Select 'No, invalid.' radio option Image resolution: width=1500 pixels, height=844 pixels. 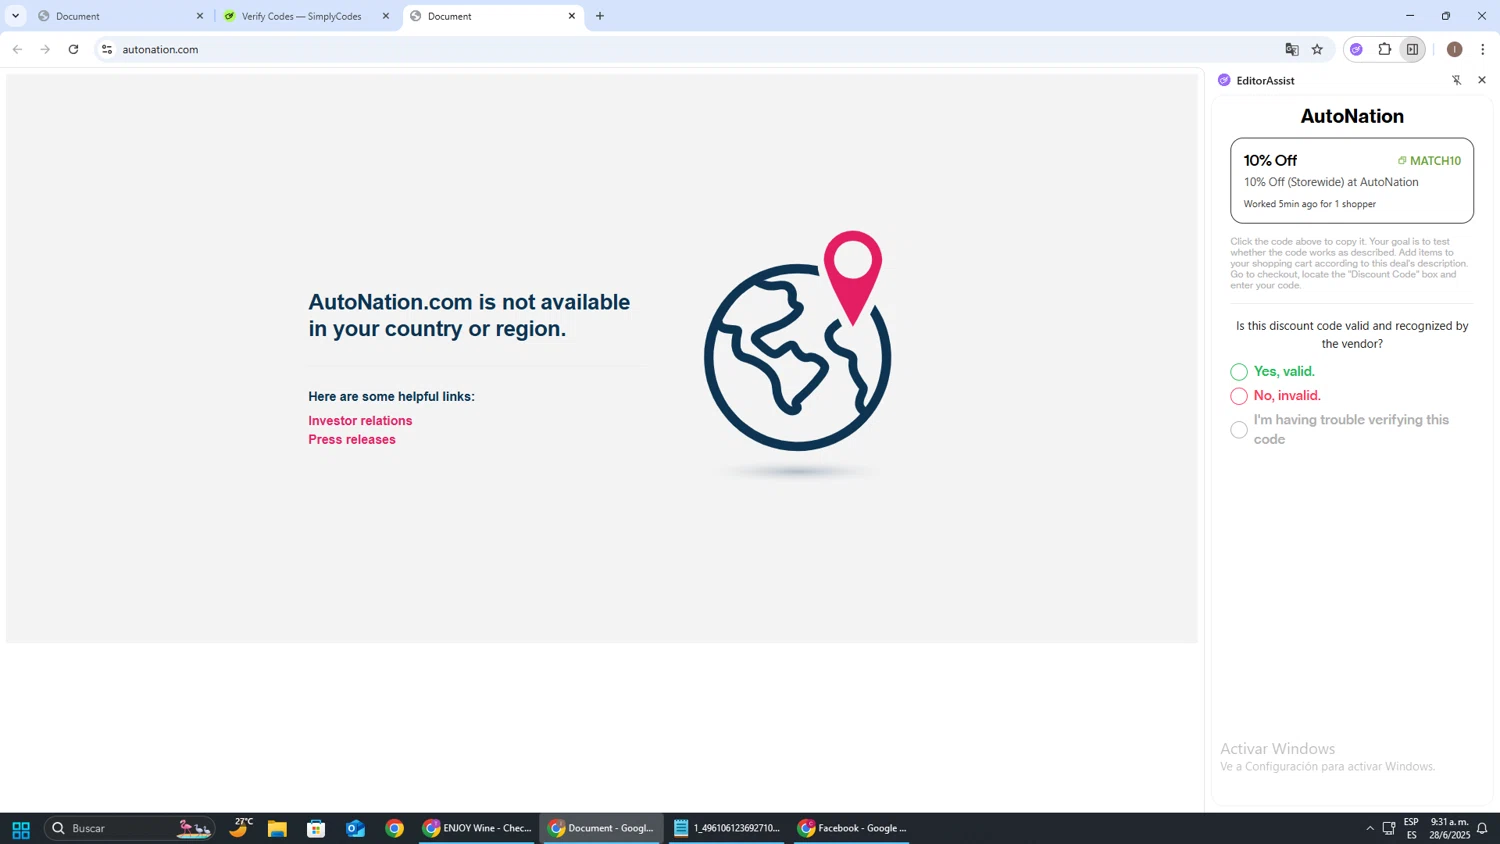[1239, 396]
